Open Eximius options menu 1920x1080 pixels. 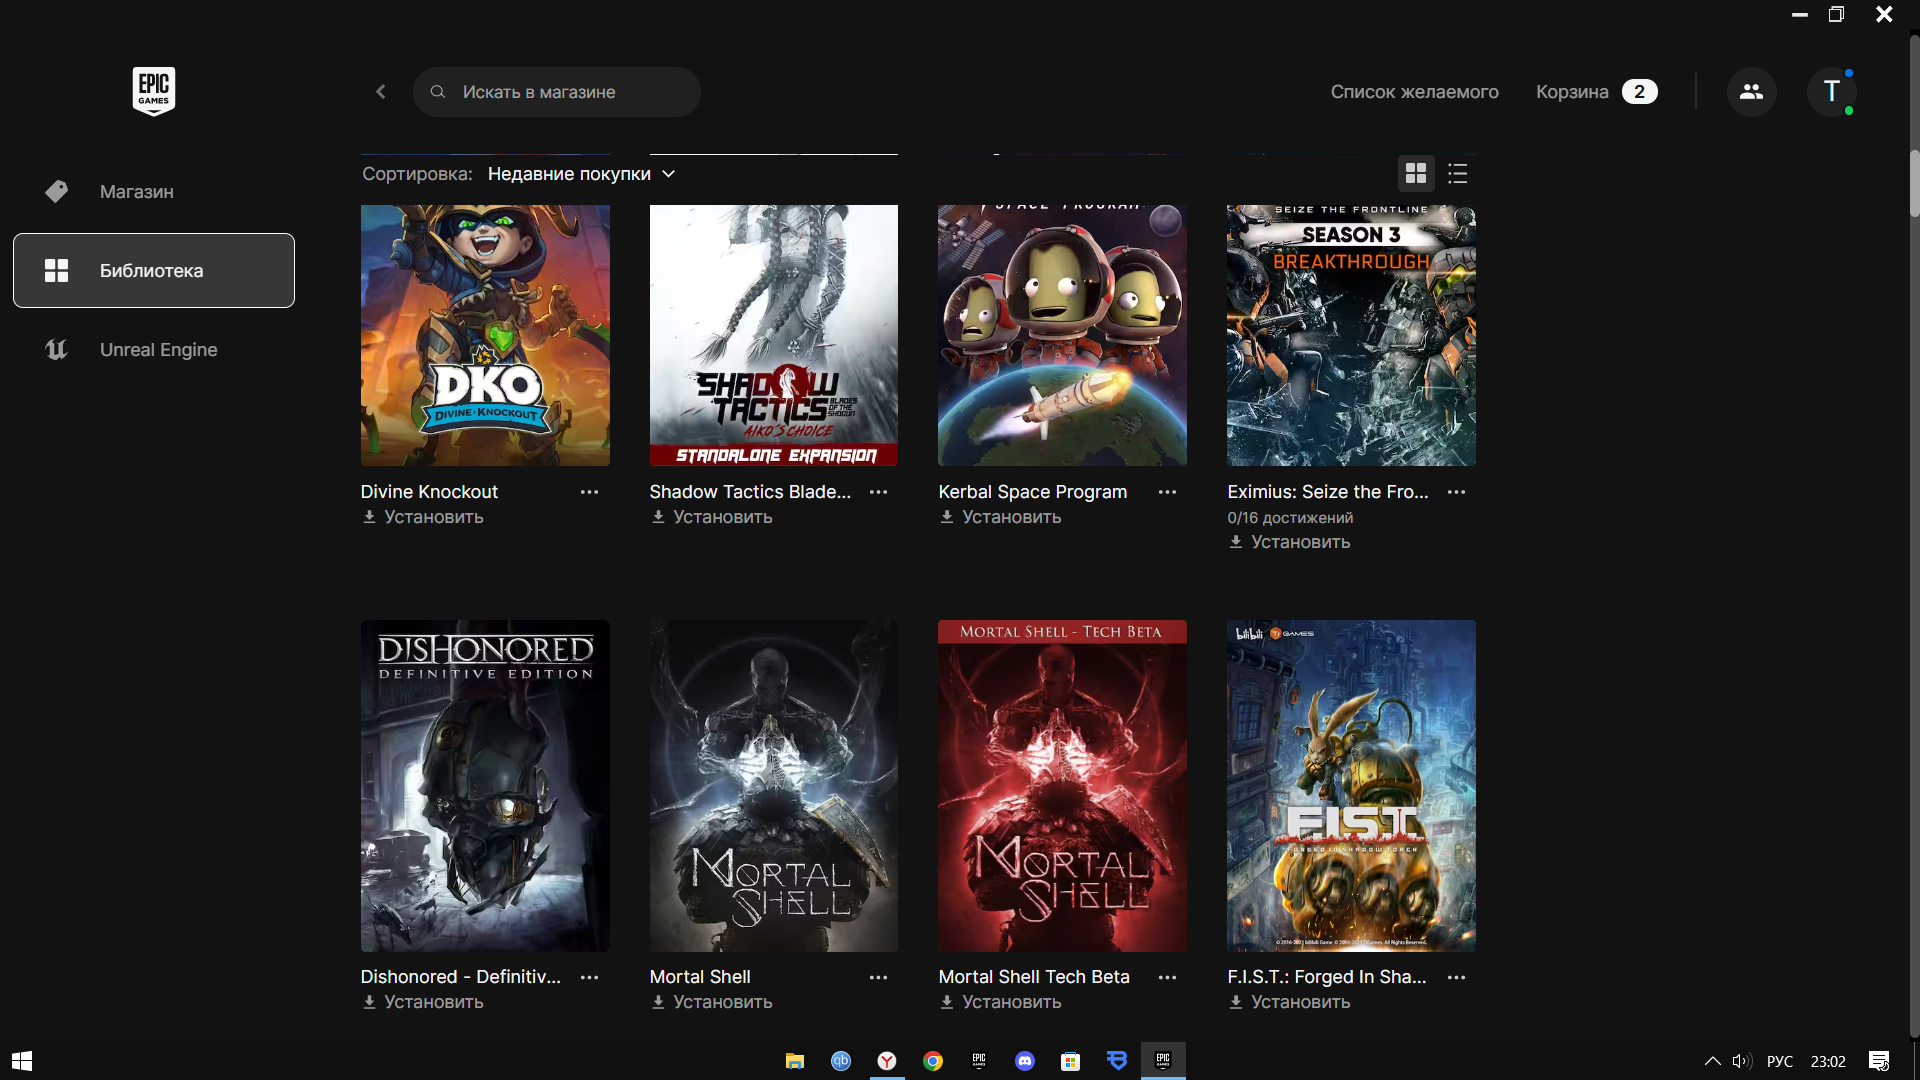coord(1456,492)
